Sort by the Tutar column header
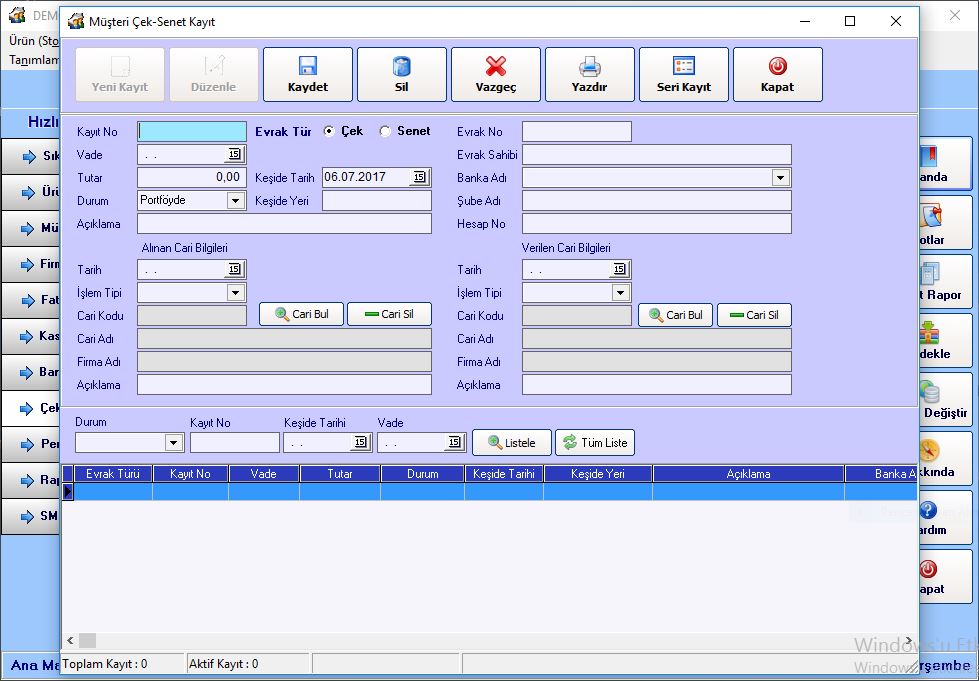Screen dimensions: 979x681 pos(340,474)
